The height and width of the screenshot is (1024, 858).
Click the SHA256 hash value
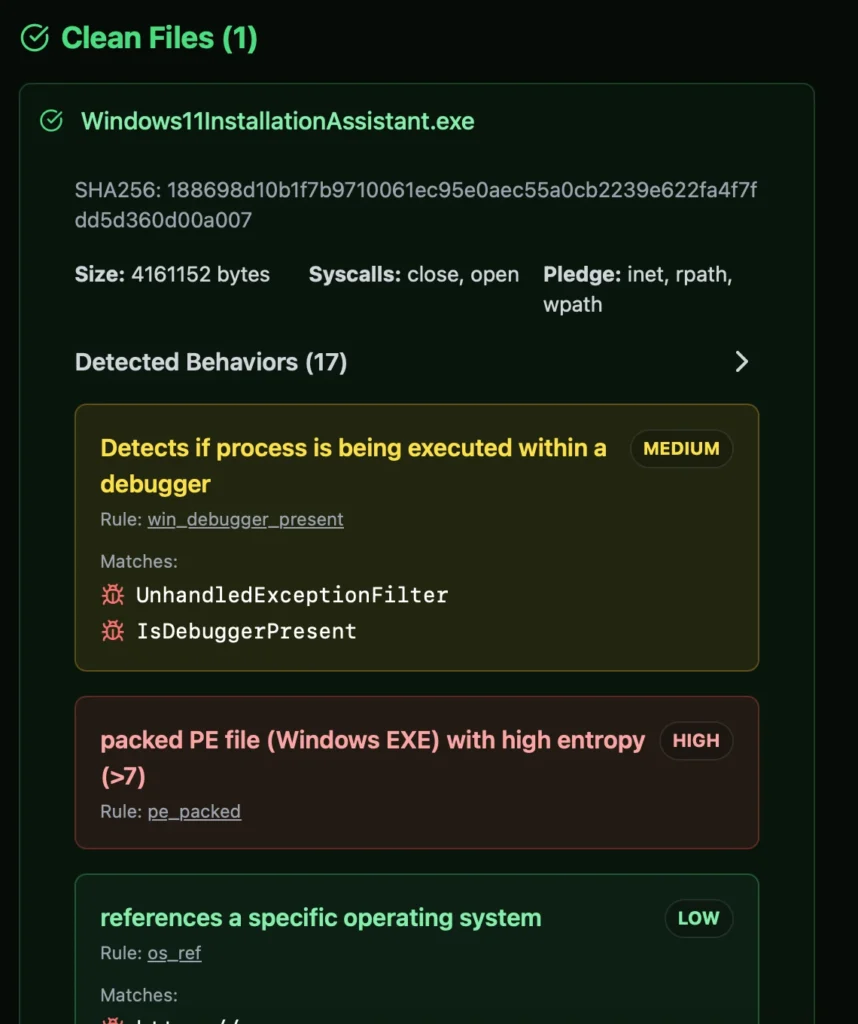pos(415,205)
